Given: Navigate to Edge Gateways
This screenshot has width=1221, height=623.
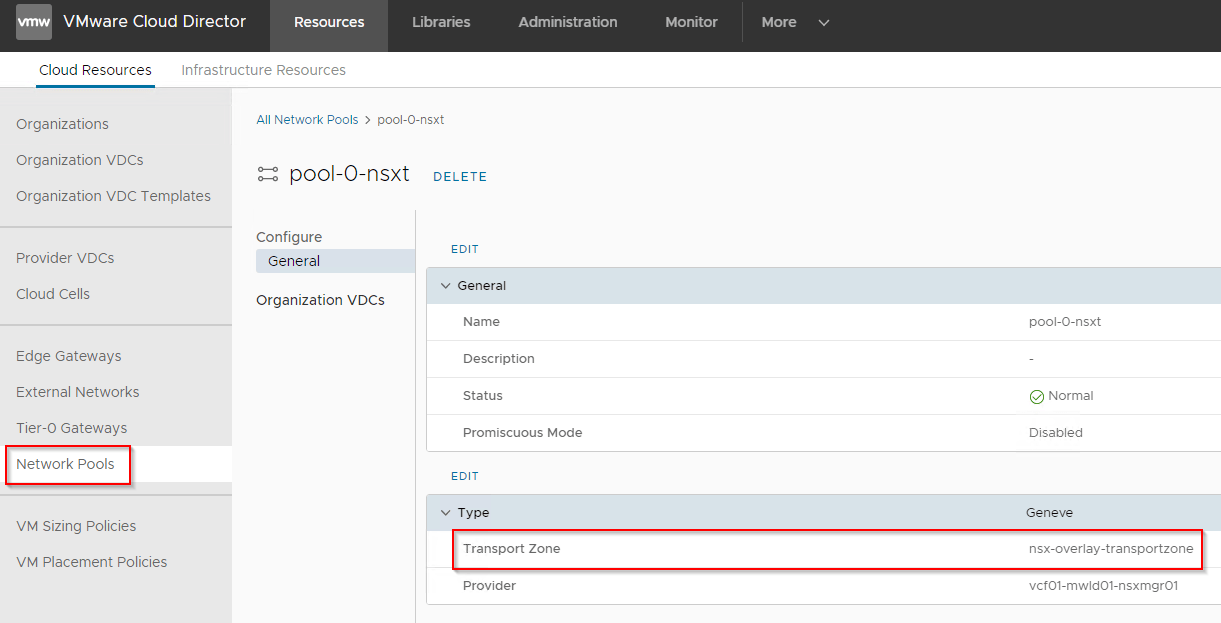Looking at the screenshot, I should coord(69,356).
